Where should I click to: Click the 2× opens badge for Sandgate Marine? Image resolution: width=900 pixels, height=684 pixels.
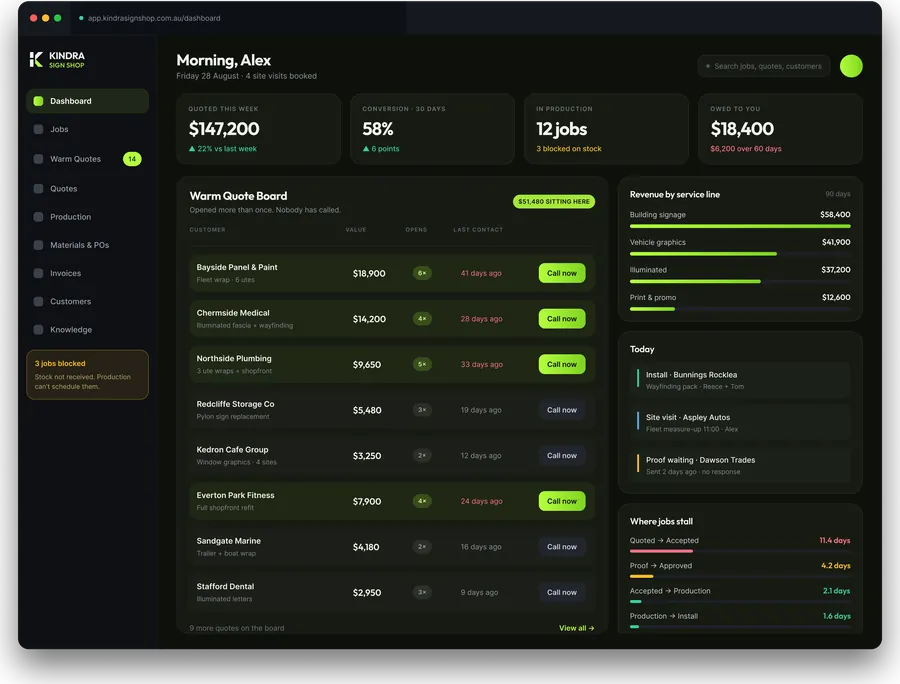(x=422, y=547)
